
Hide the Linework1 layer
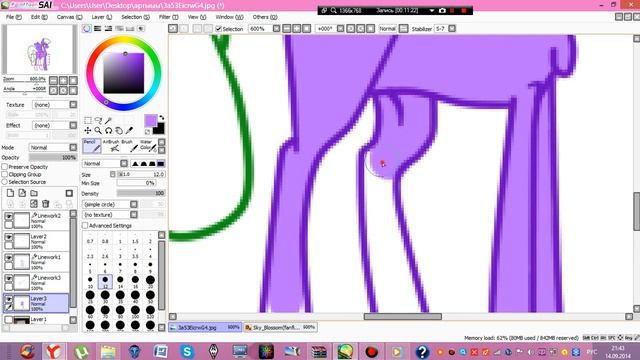(9, 258)
